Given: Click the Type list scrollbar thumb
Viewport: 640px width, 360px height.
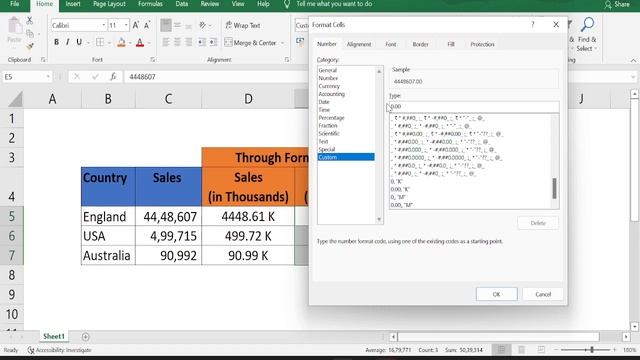Looking at the screenshot, I should click(554, 188).
